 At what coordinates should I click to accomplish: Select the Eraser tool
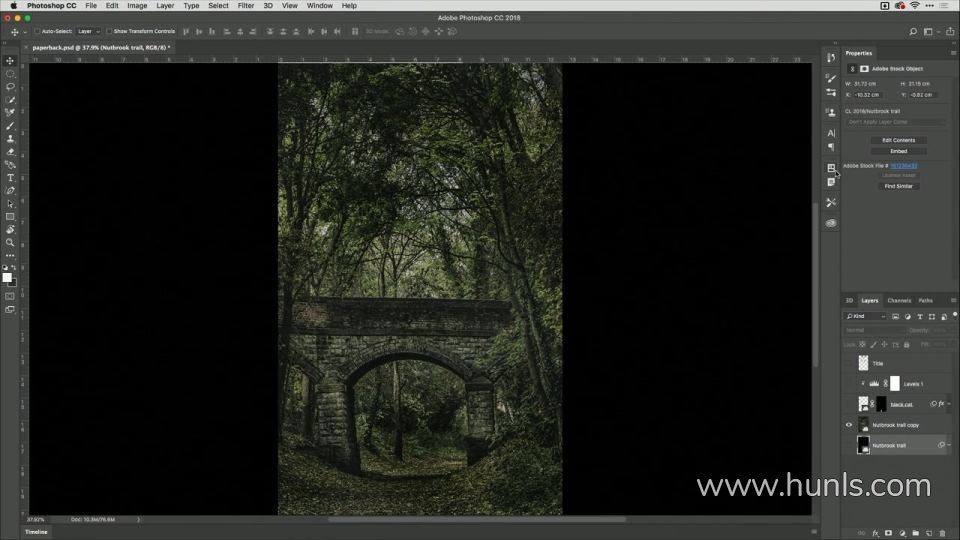tap(10, 151)
